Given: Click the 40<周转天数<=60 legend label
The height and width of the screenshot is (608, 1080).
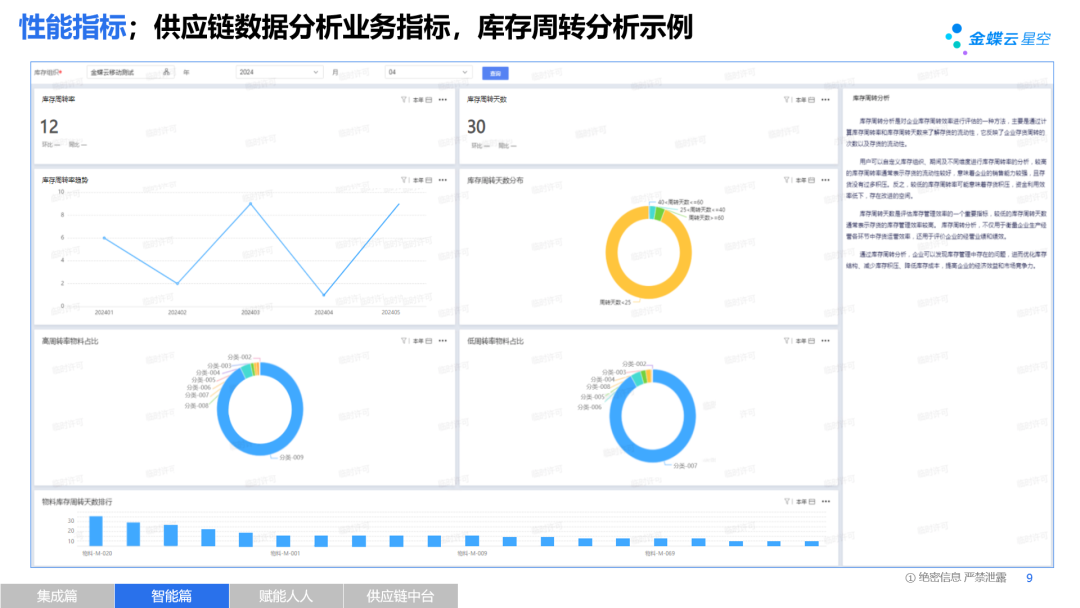Looking at the screenshot, I should 680,202.
